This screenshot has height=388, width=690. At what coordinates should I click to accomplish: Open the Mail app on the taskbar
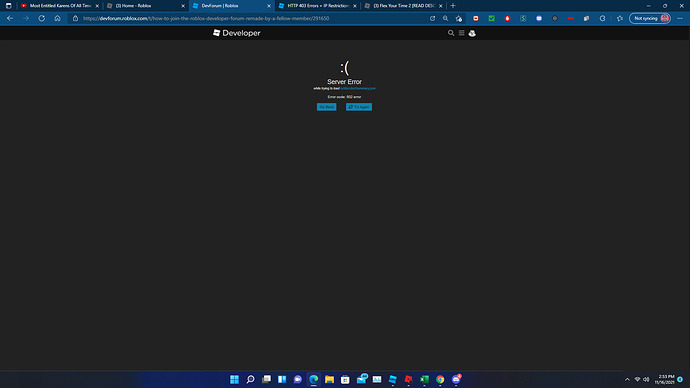coord(362,379)
